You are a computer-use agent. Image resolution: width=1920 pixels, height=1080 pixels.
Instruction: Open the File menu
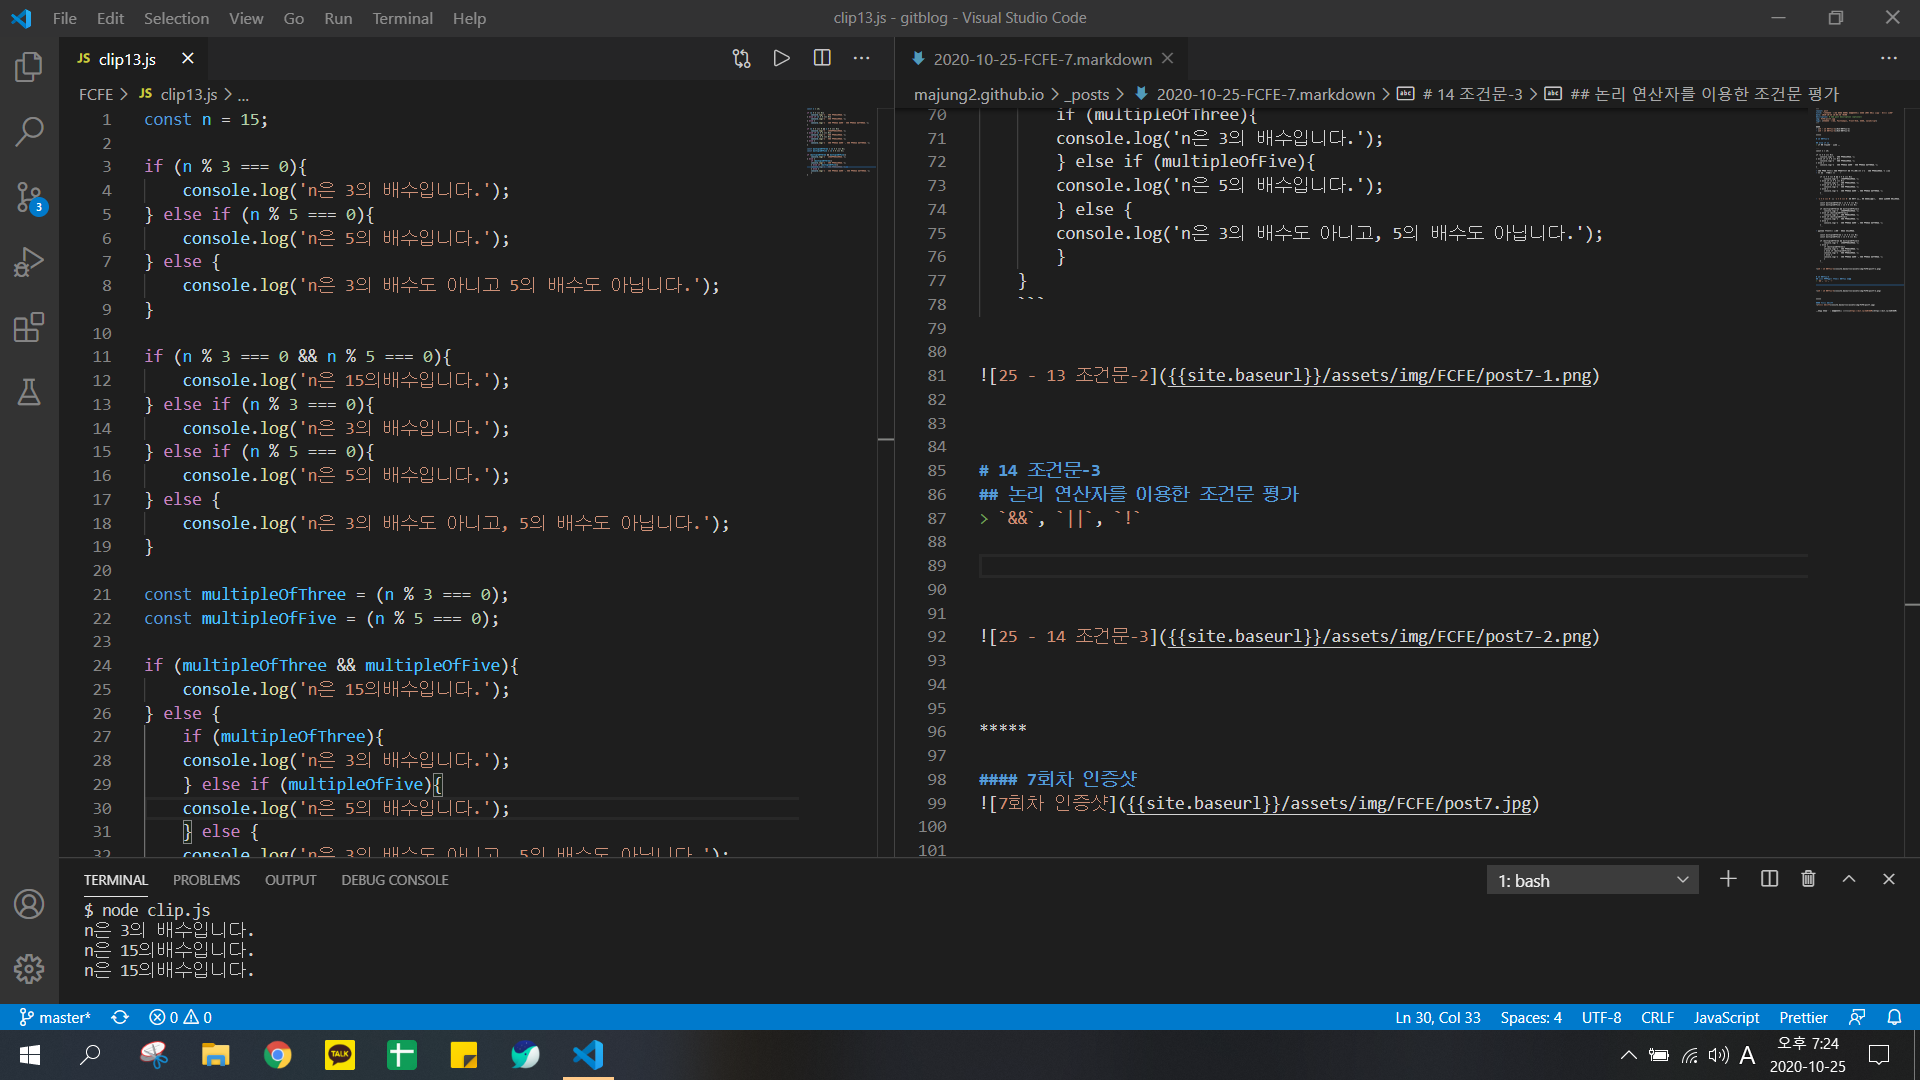point(65,18)
